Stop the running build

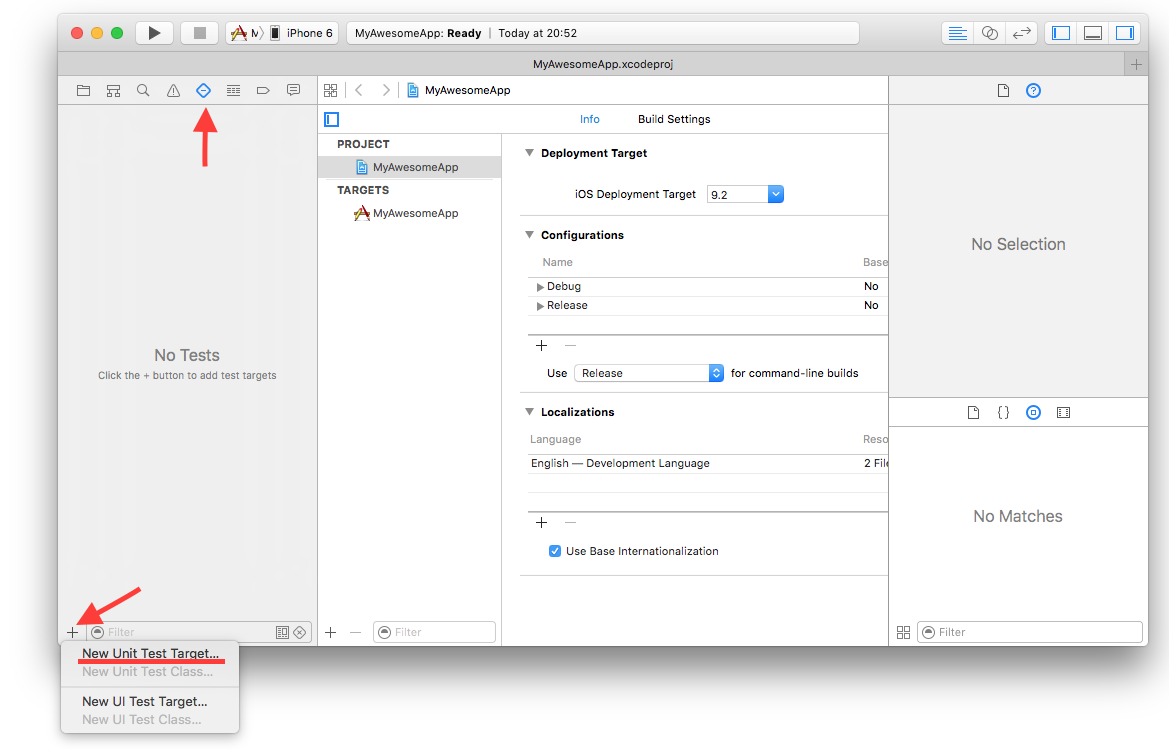tap(199, 33)
